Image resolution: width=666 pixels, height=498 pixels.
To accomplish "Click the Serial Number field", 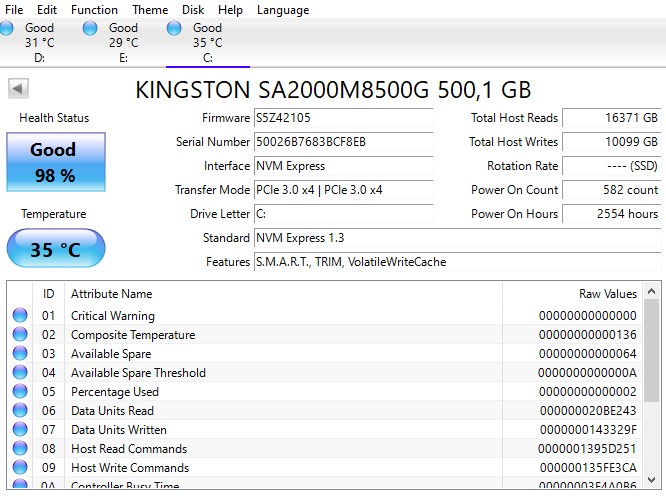I will [343, 141].
